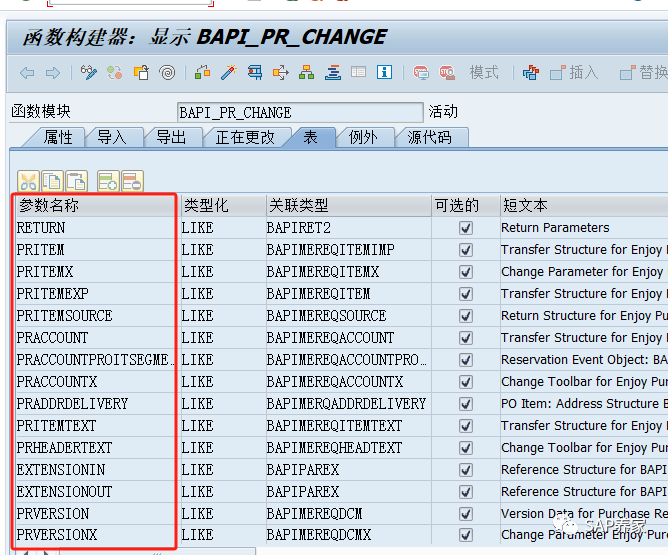Display the object list hierarchy icon
The image size is (668, 555).
pyautogui.click(x=306, y=73)
